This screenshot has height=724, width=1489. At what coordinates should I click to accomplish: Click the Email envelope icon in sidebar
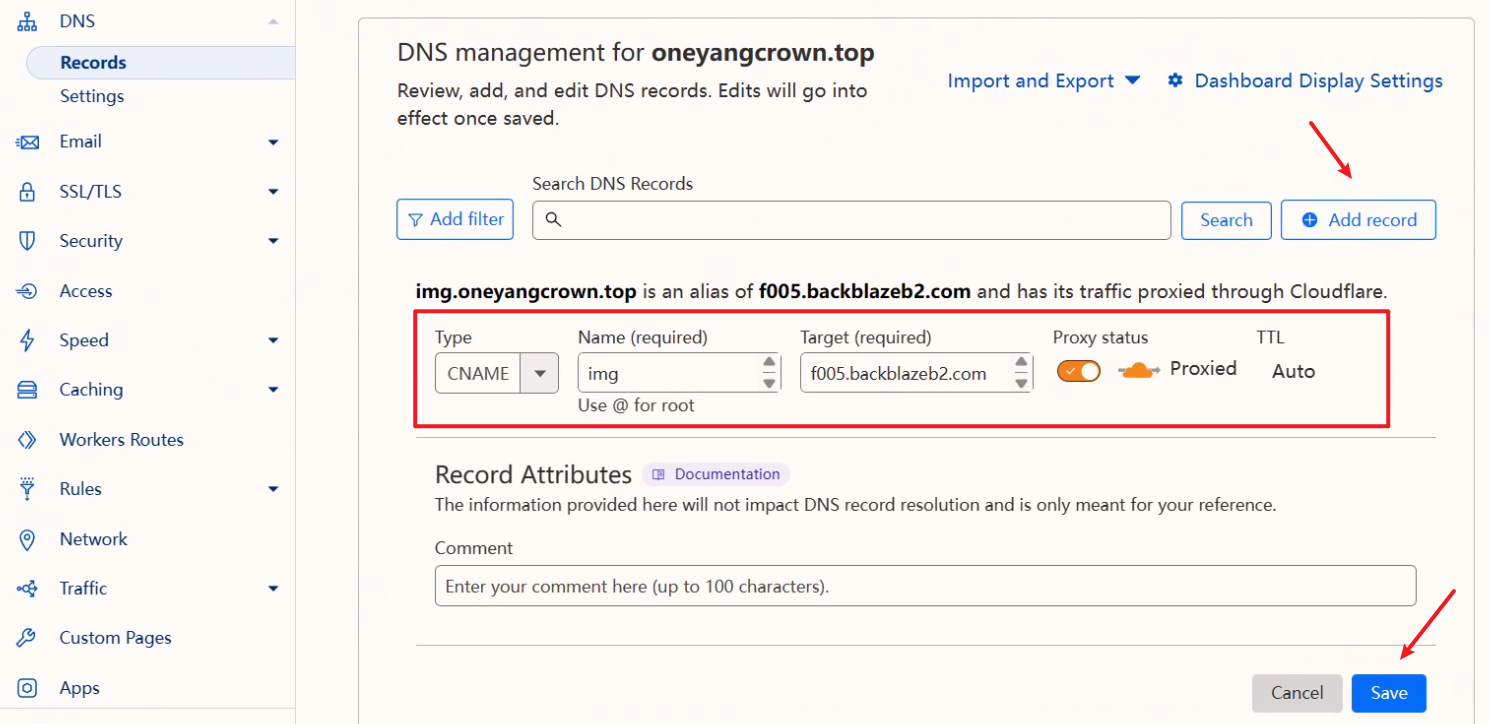tap(28, 142)
